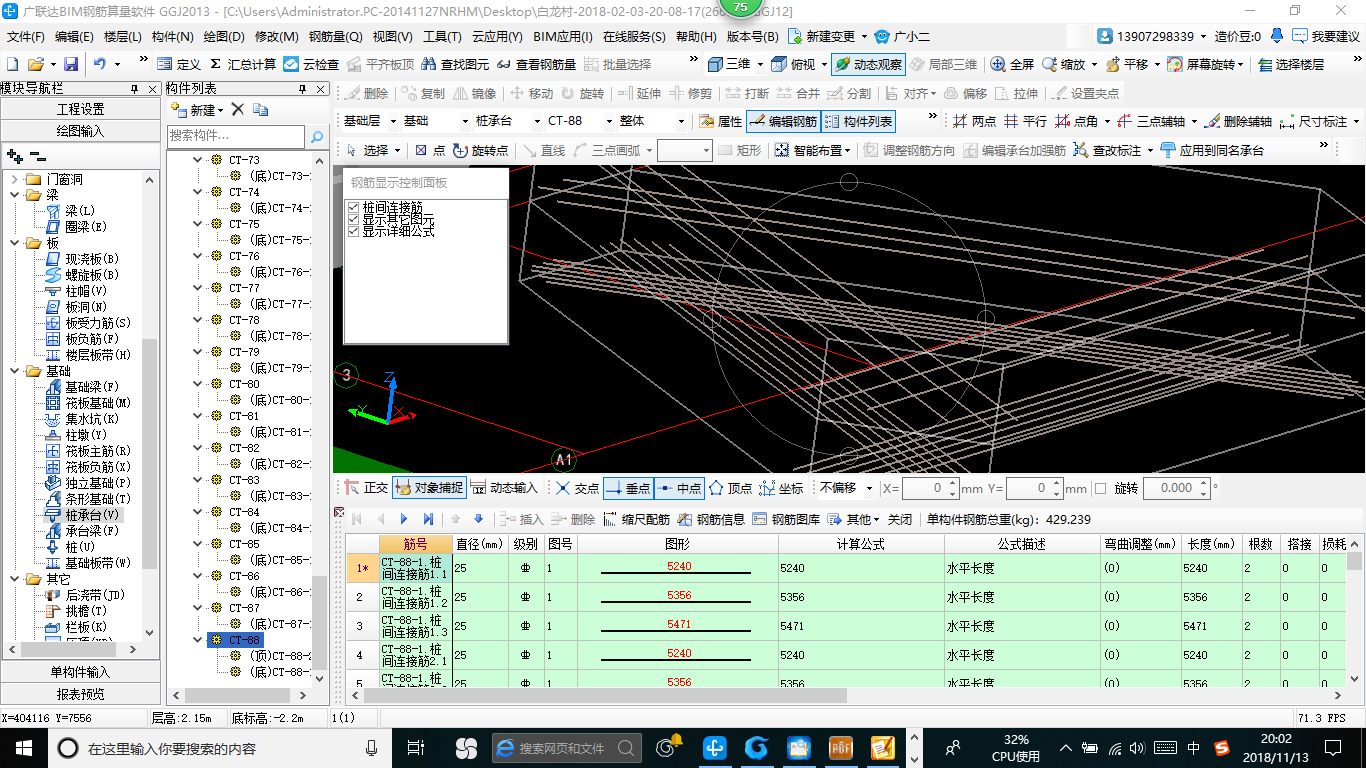This screenshot has height=768, width=1366.
Task: Toggle 对象捕捉 object snap
Action: [429, 488]
